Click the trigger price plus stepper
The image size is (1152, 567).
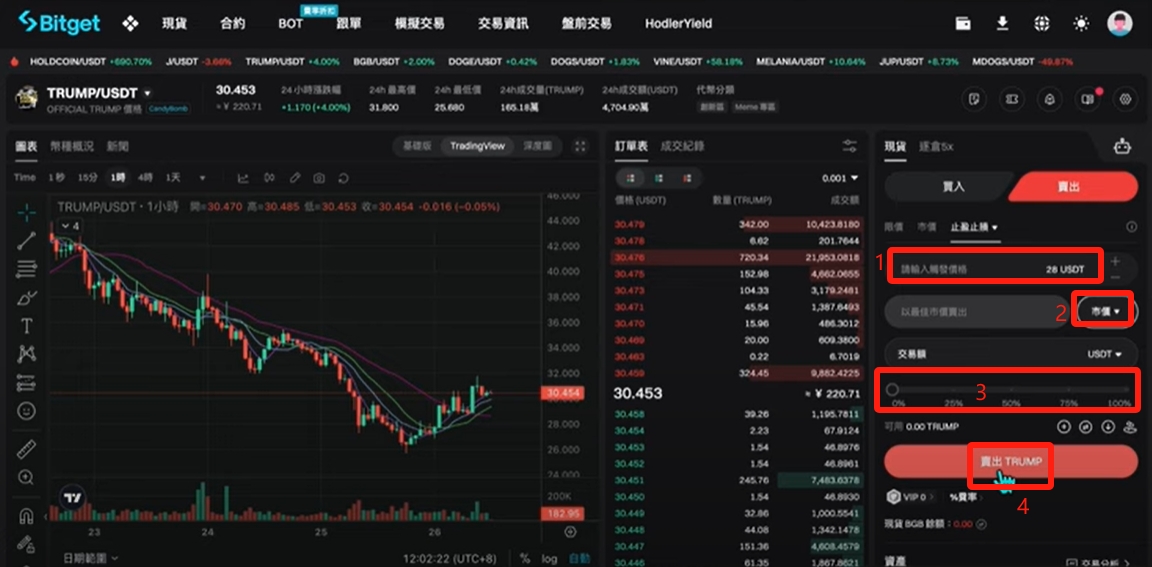(x=1115, y=261)
